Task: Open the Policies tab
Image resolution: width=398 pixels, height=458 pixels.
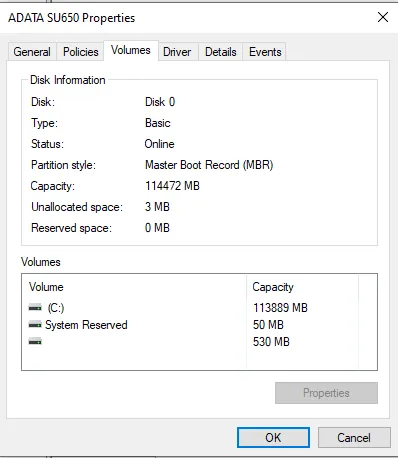Action: click(x=81, y=52)
